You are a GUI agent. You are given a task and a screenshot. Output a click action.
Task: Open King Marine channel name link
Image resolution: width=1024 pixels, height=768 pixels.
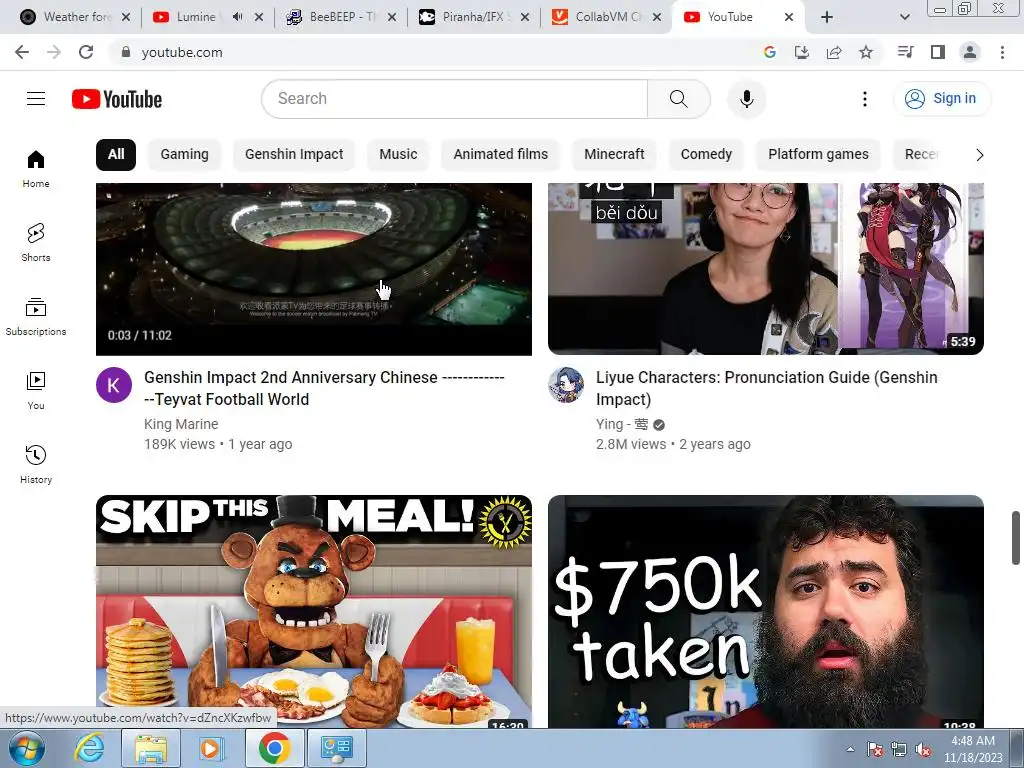coord(181,424)
